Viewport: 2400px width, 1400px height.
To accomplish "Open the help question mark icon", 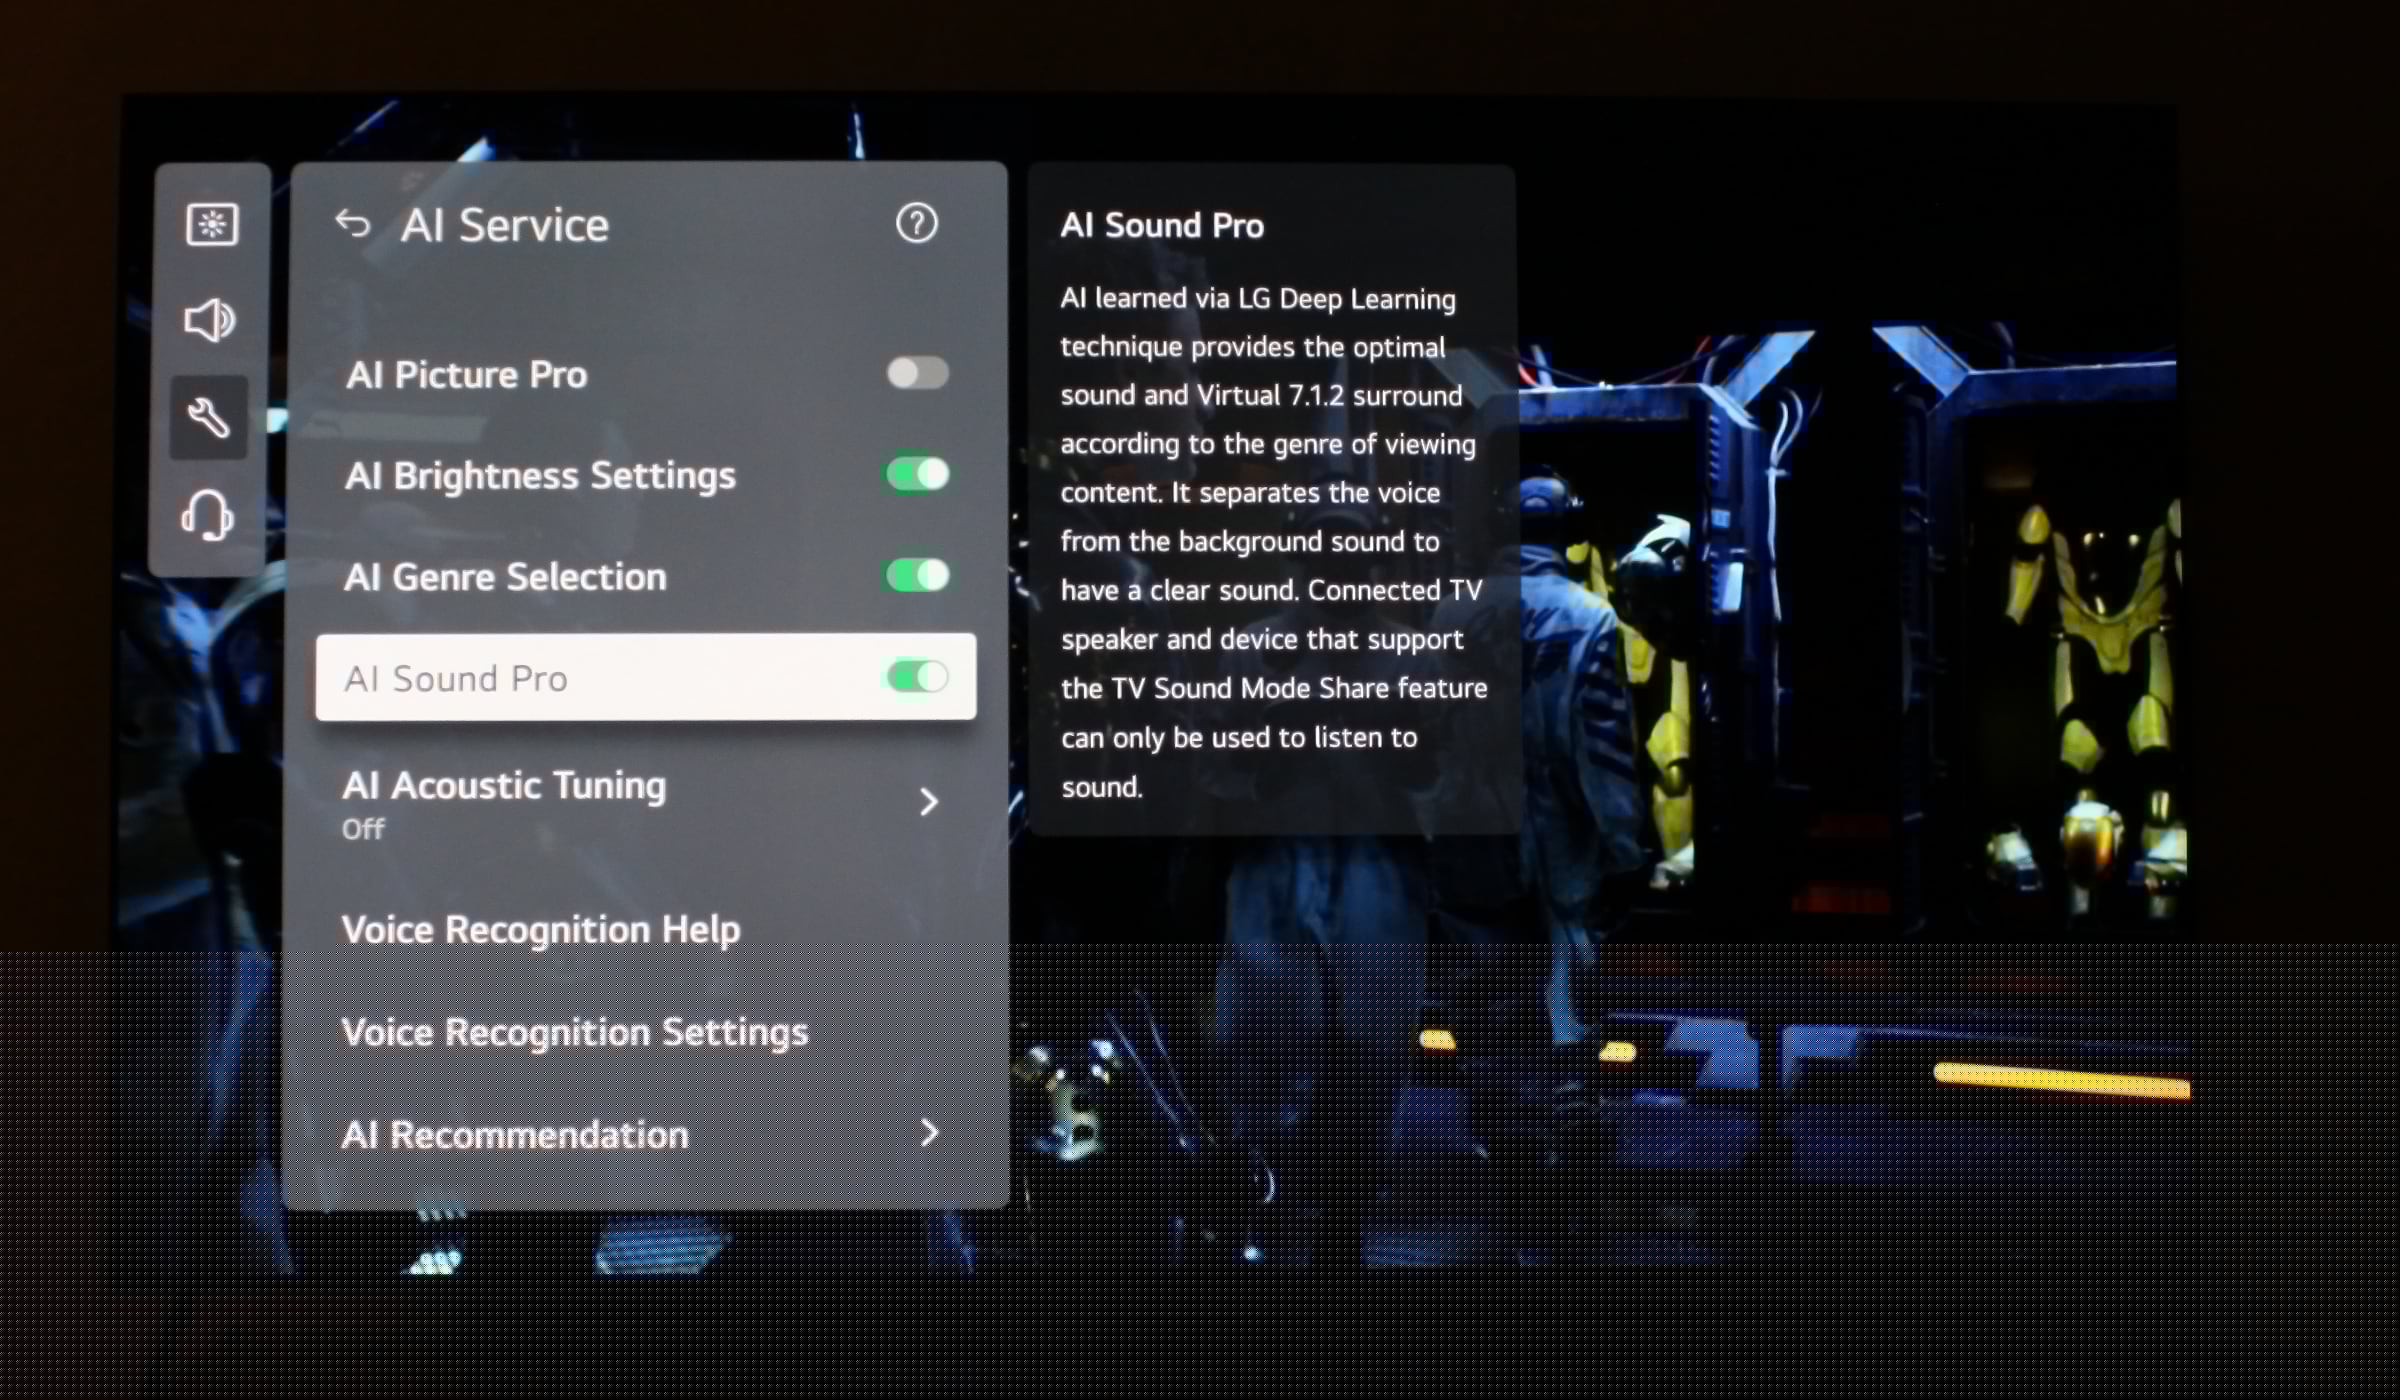I will (916, 223).
